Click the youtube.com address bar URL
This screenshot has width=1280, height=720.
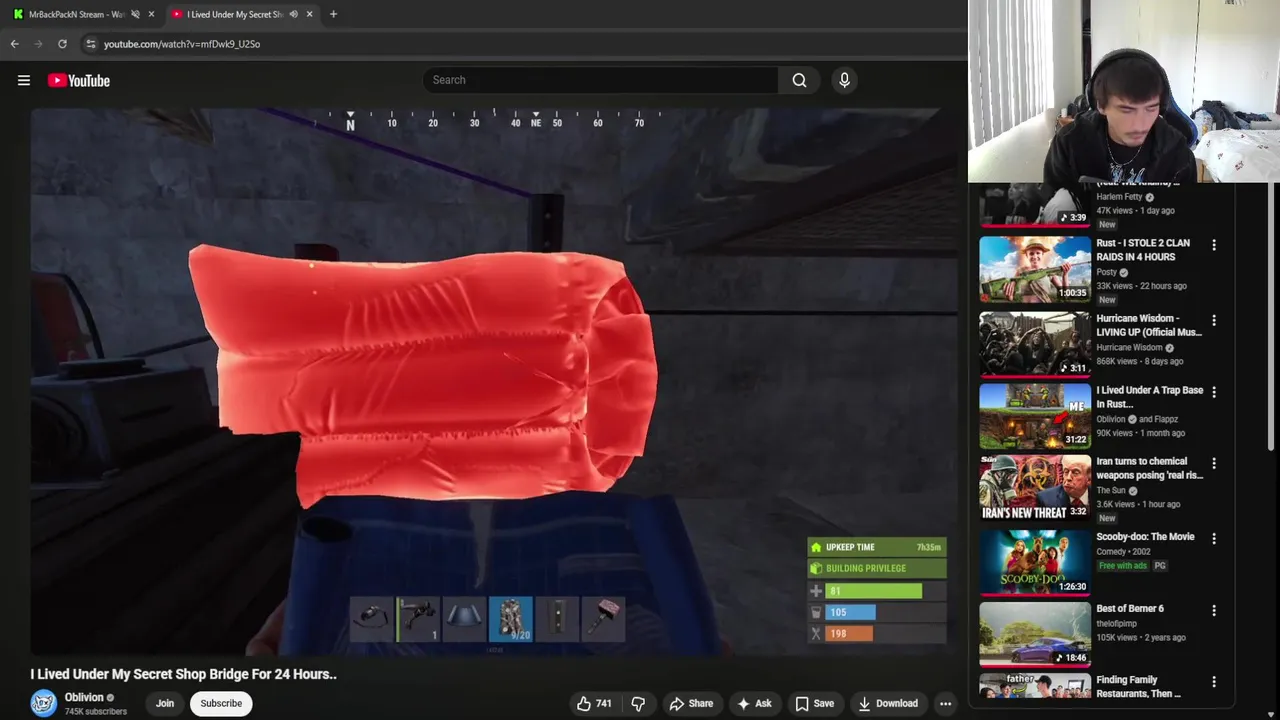tap(182, 44)
